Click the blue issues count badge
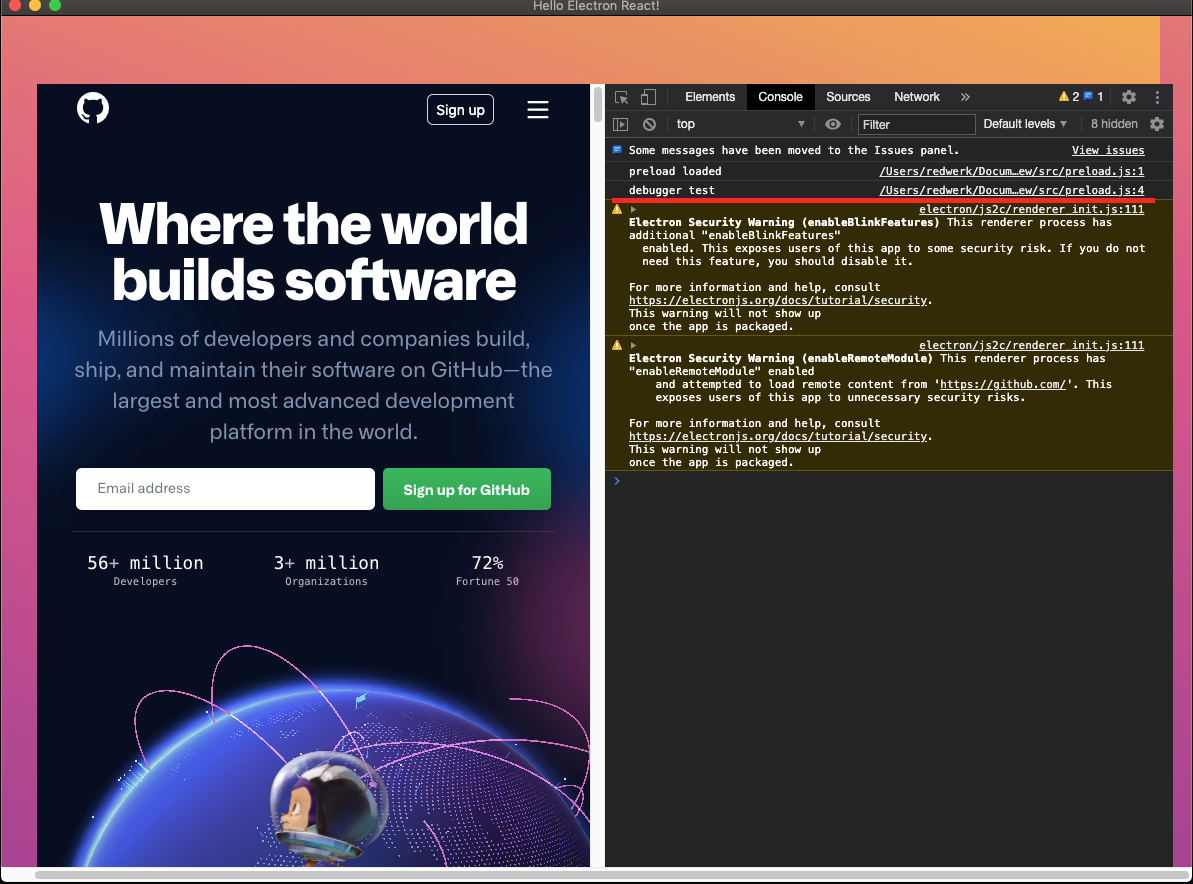Viewport: 1193px width, 884px height. (1093, 97)
